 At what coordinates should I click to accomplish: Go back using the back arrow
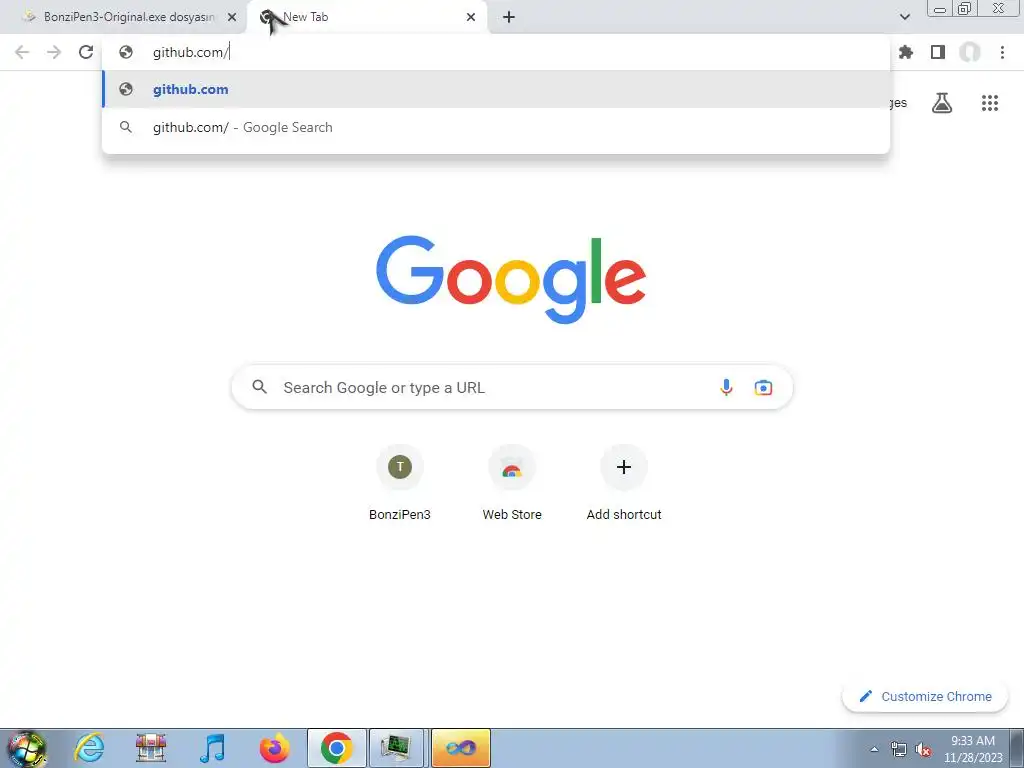pos(22,52)
